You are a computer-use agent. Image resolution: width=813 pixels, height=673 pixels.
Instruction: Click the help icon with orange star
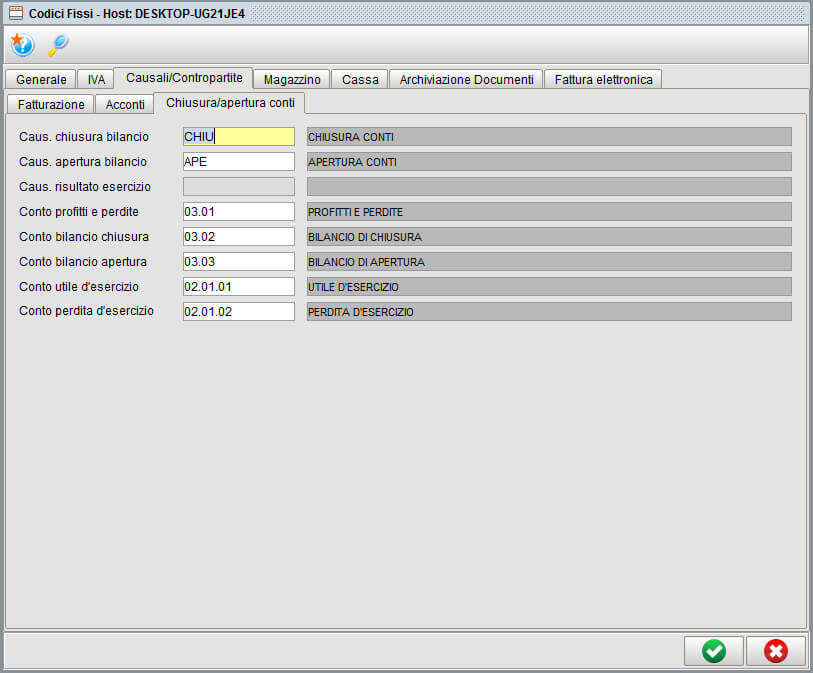22,45
